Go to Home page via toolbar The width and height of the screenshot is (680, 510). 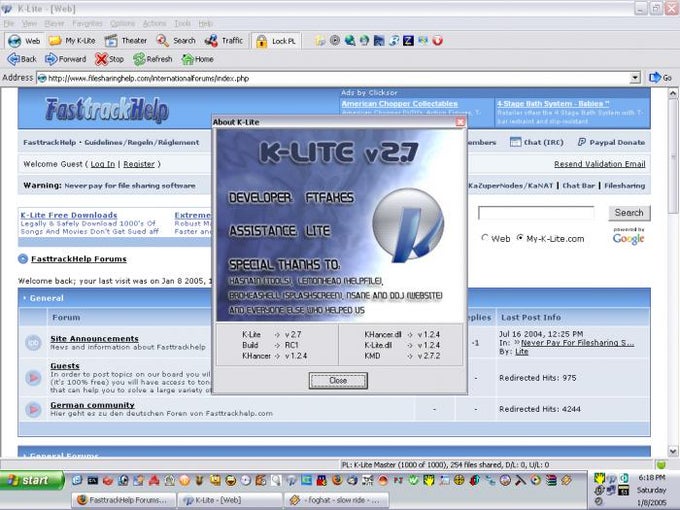[x=197, y=59]
